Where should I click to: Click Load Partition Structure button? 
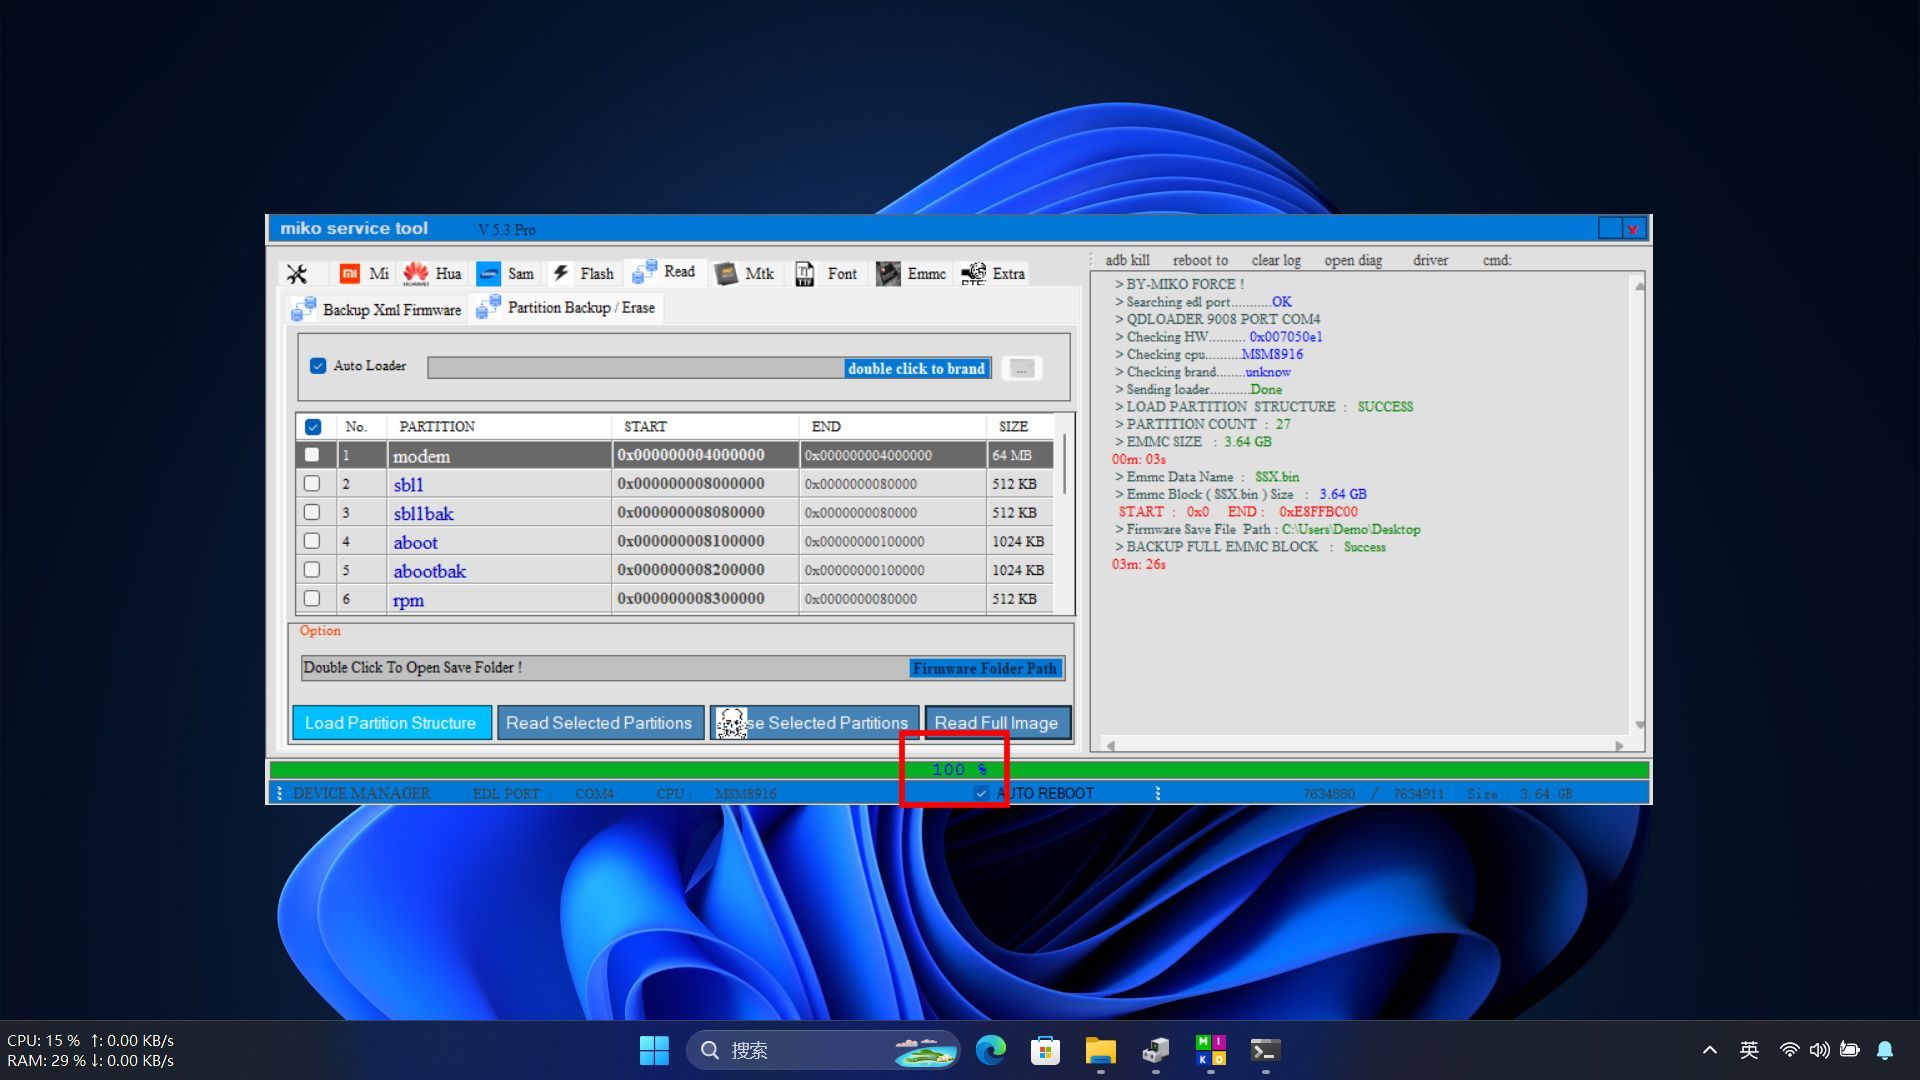pos(390,723)
